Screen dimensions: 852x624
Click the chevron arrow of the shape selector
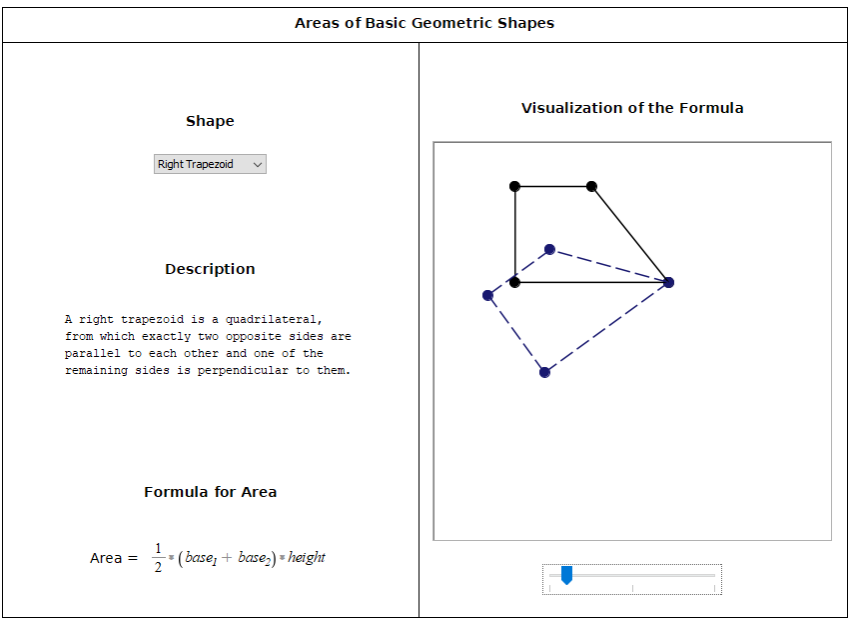point(258,164)
